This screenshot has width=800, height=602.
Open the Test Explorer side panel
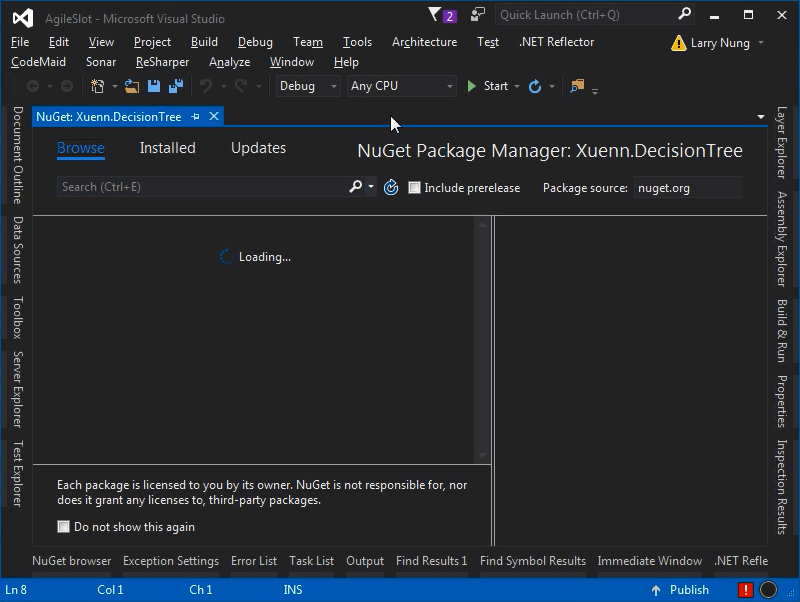[18, 473]
